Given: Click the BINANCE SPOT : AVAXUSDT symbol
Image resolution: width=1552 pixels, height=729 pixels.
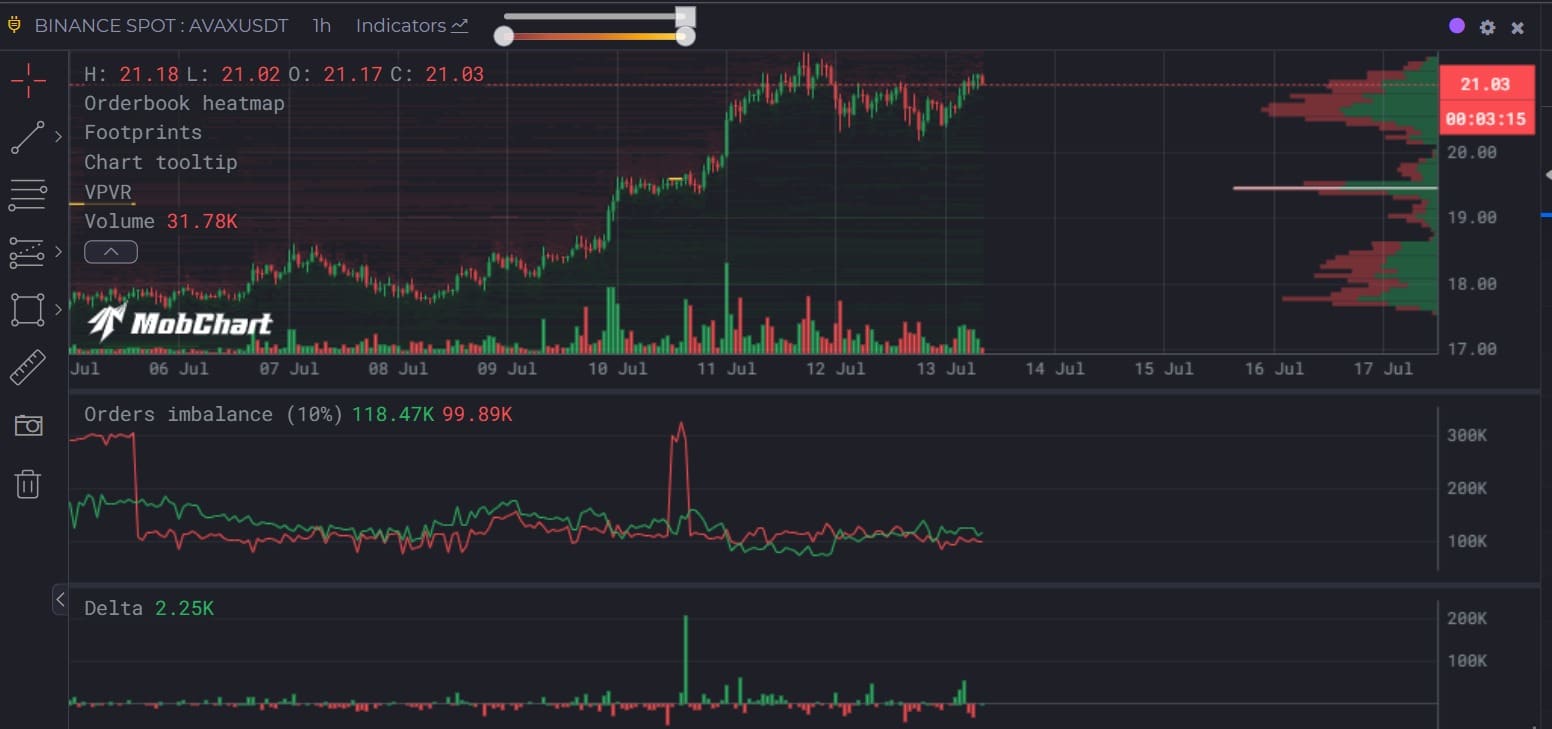Looking at the screenshot, I should 161,26.
